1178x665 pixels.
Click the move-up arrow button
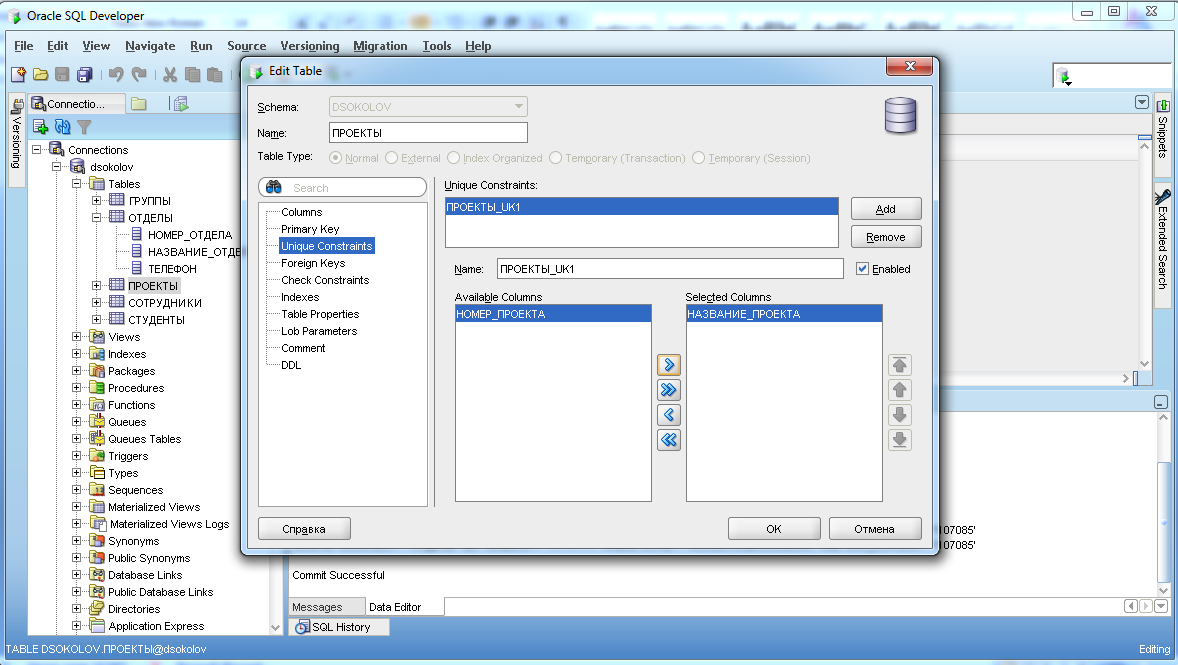[x=899, y=390]
